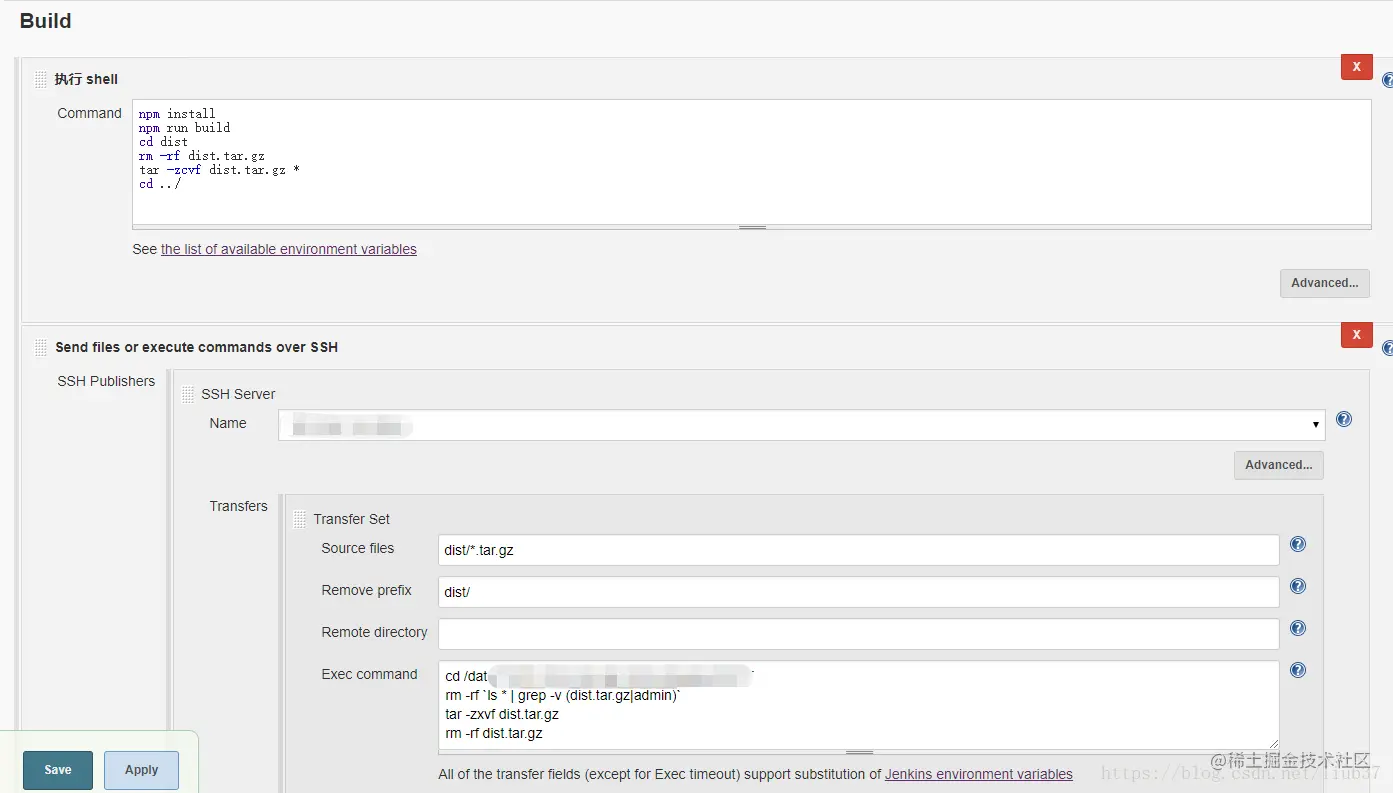The height and width of the screenshot is (793, 1393).
Task: Grab the drag handle beside 执行 shell
Action: click(x=41, y=79)
